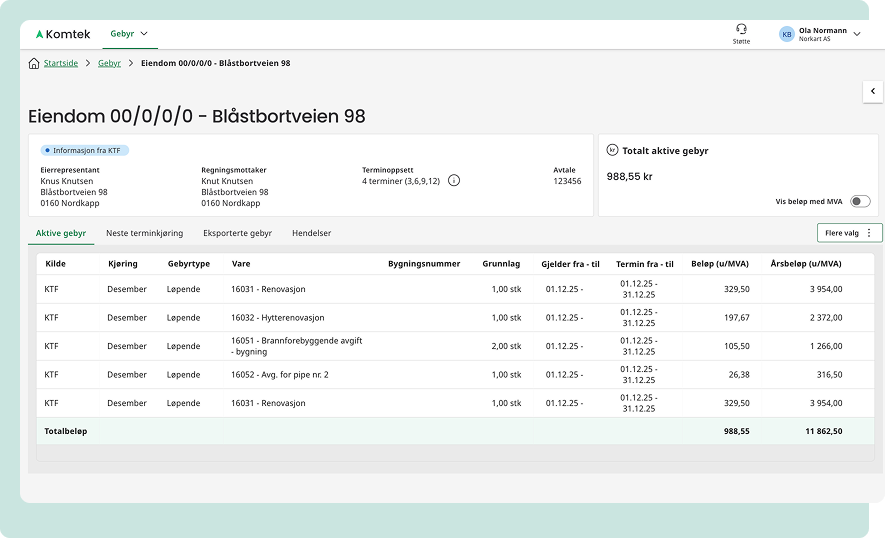Navigate to Gebyr breadcrumb link
The image size is (885, 538).
109,63
